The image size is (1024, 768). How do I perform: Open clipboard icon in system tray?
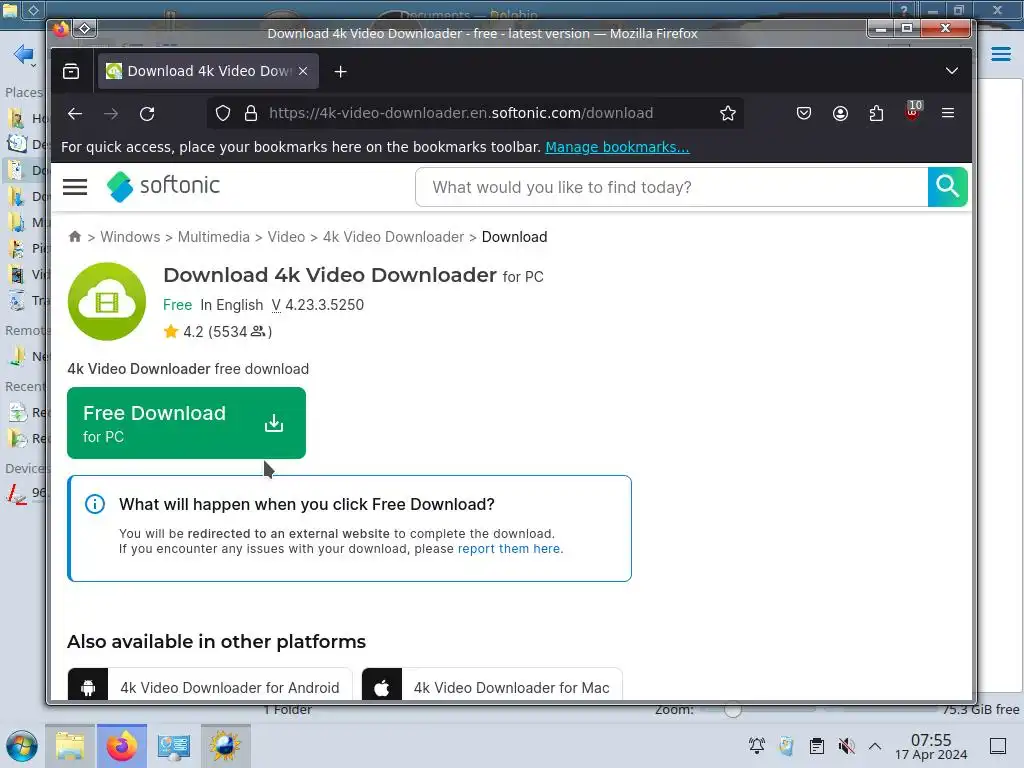click(816, 746)
